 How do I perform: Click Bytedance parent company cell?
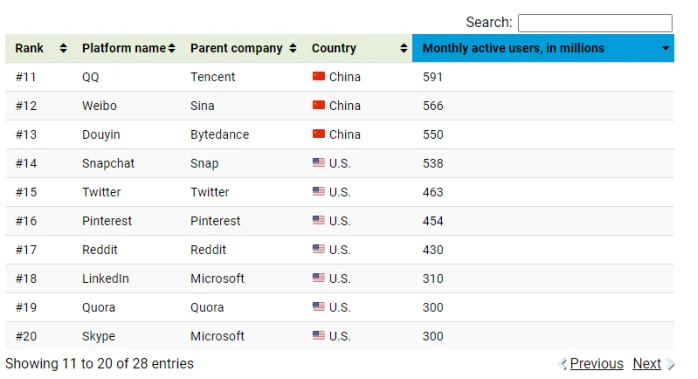point(220,134)
